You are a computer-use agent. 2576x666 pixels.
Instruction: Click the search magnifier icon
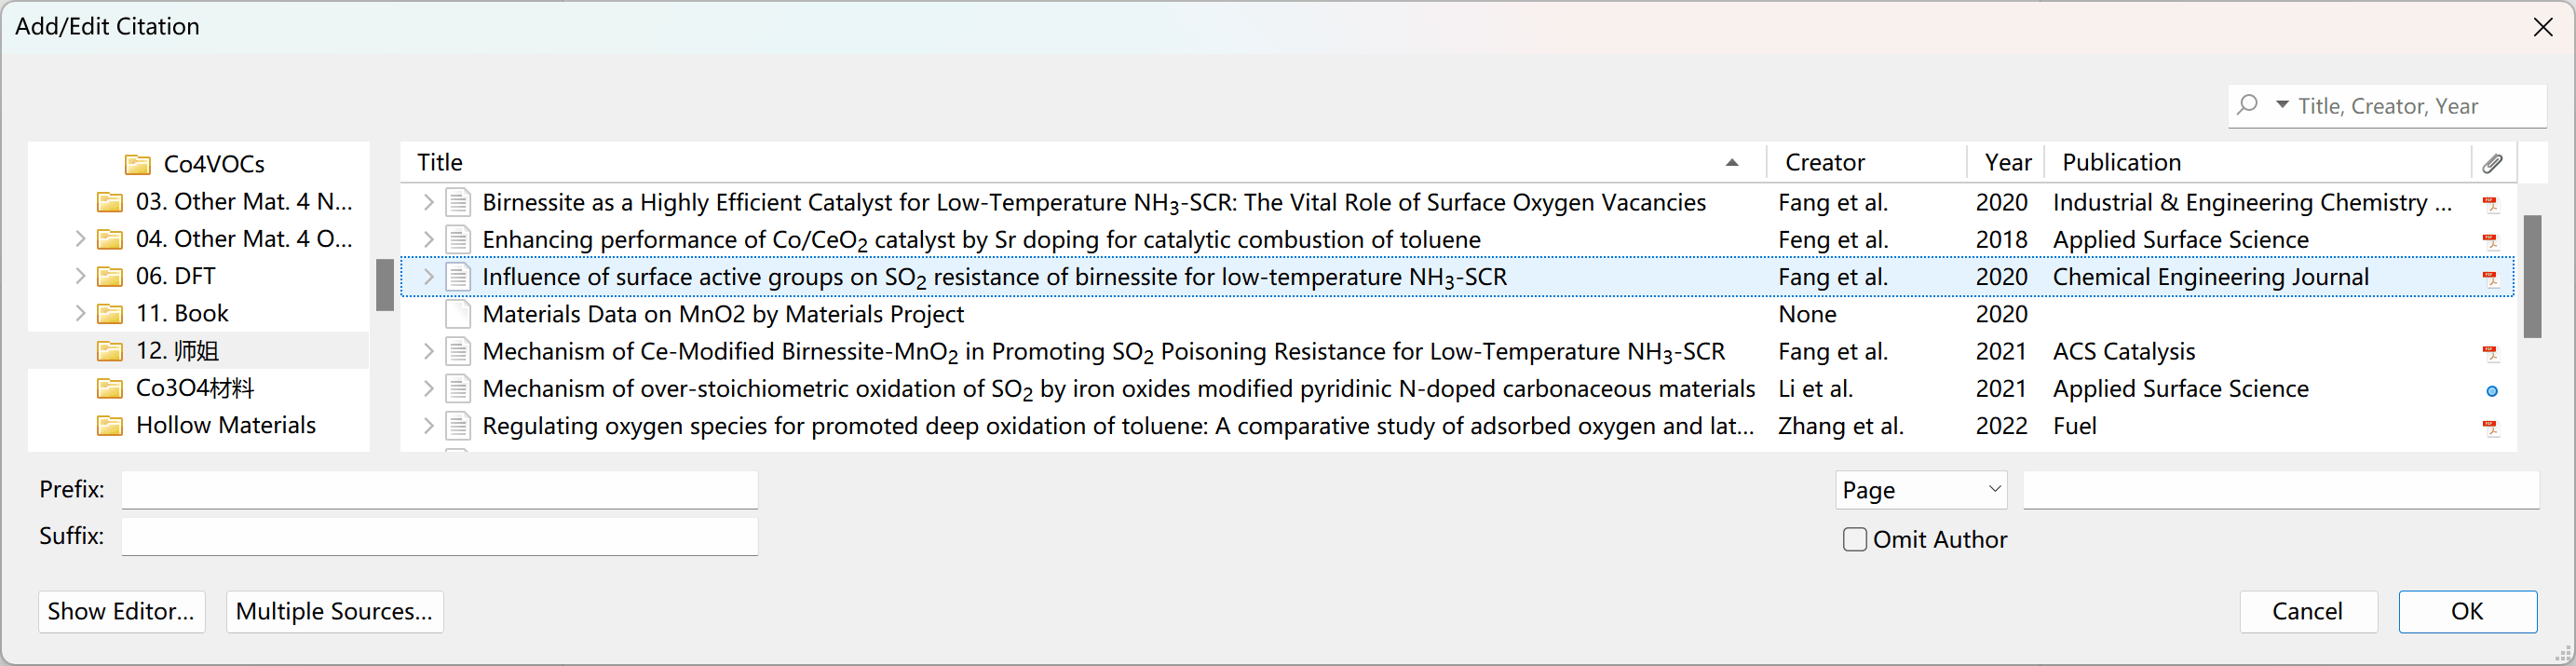click(2247, 105)
